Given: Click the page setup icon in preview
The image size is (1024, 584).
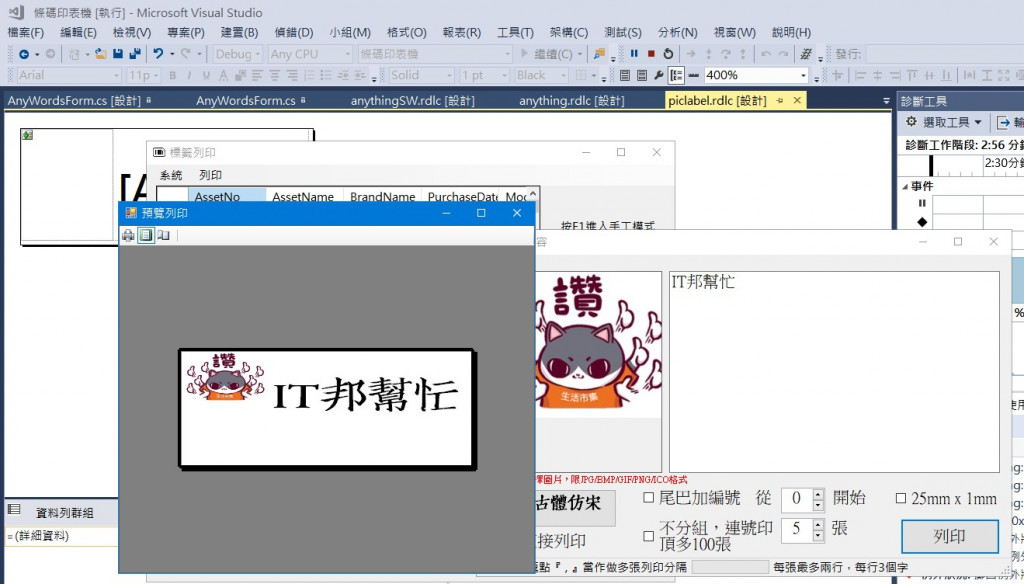Looking at the screenshot, I should coord(163,235).
